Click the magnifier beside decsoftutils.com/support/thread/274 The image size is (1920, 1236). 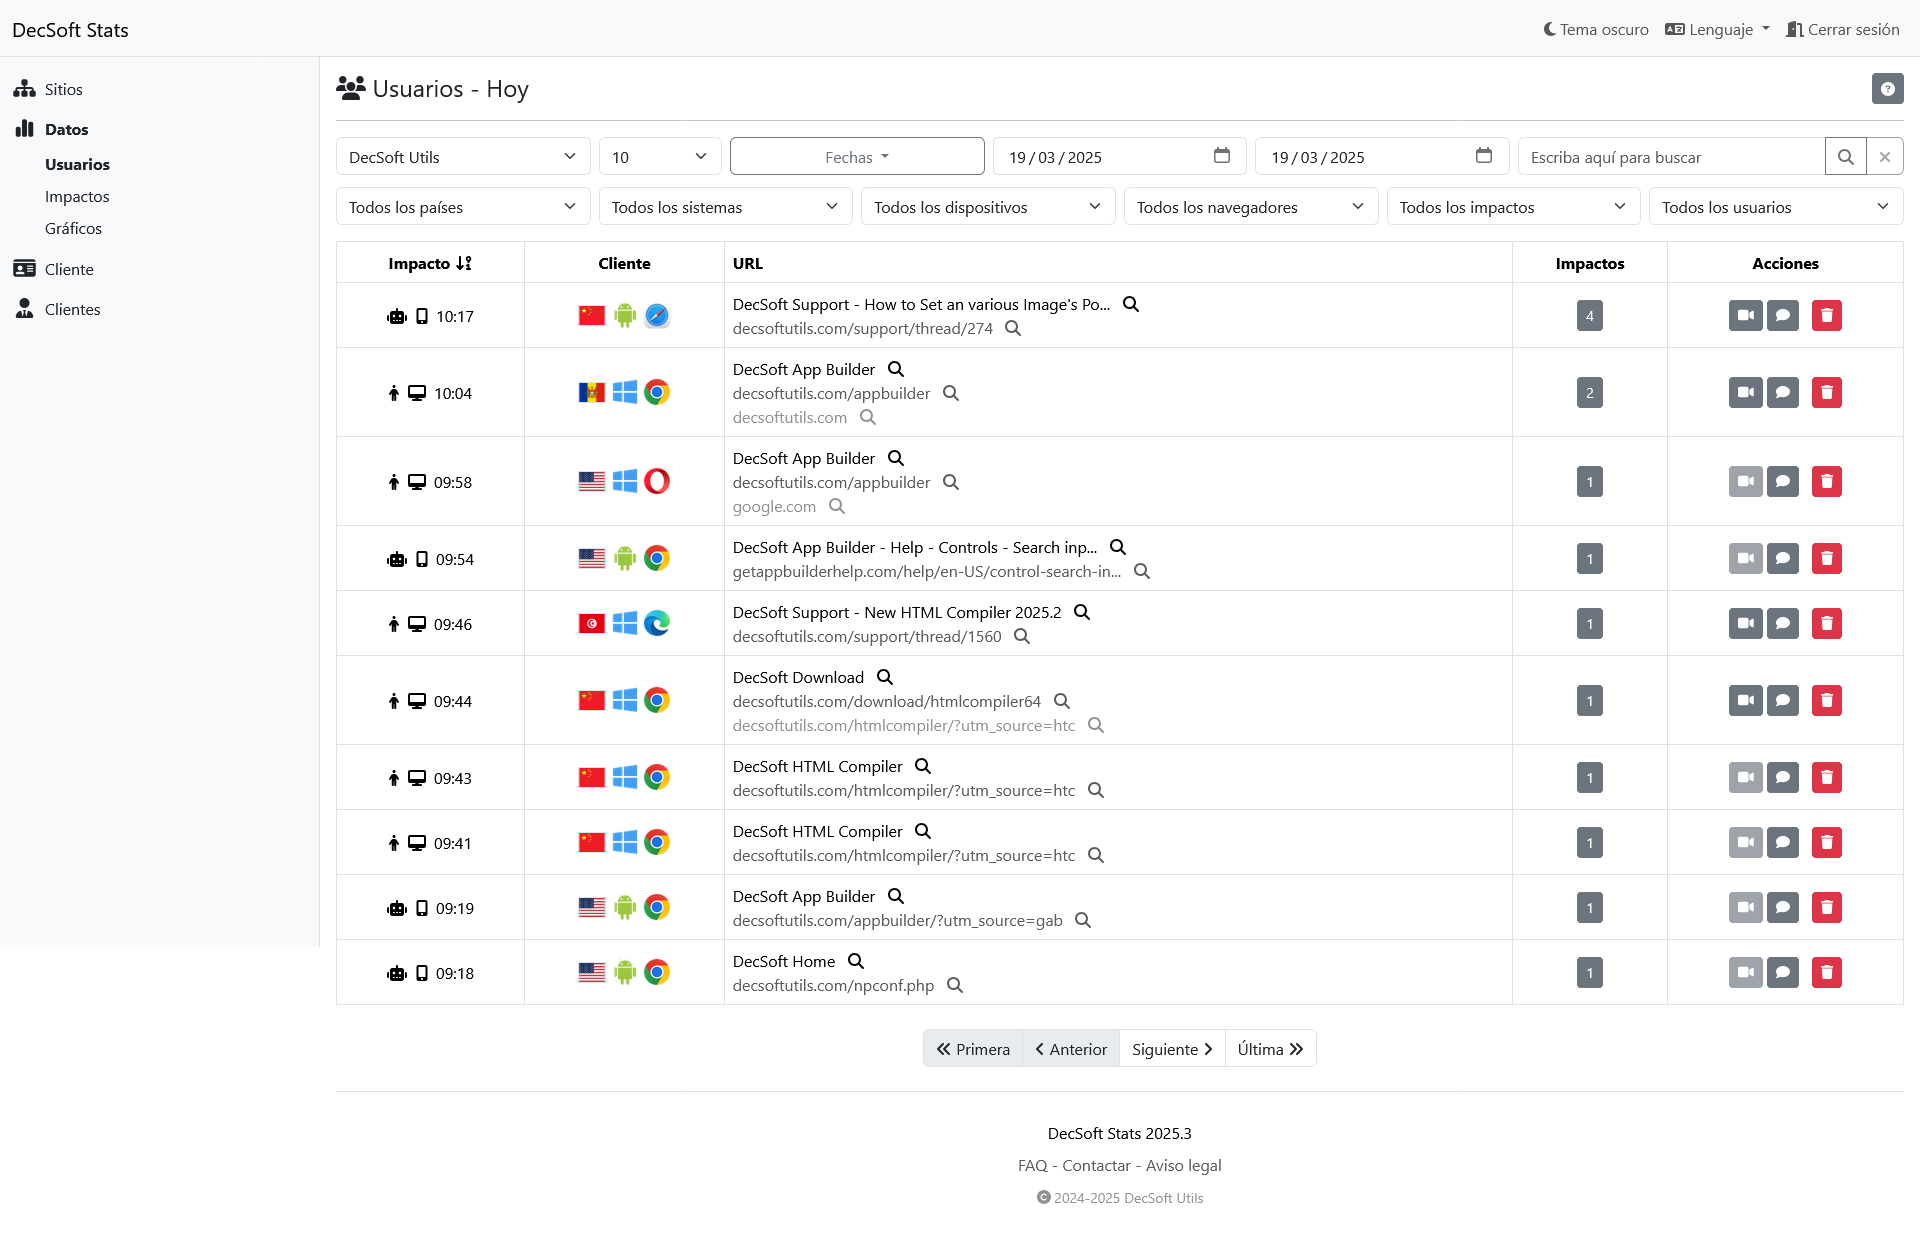click(1013, 328)
